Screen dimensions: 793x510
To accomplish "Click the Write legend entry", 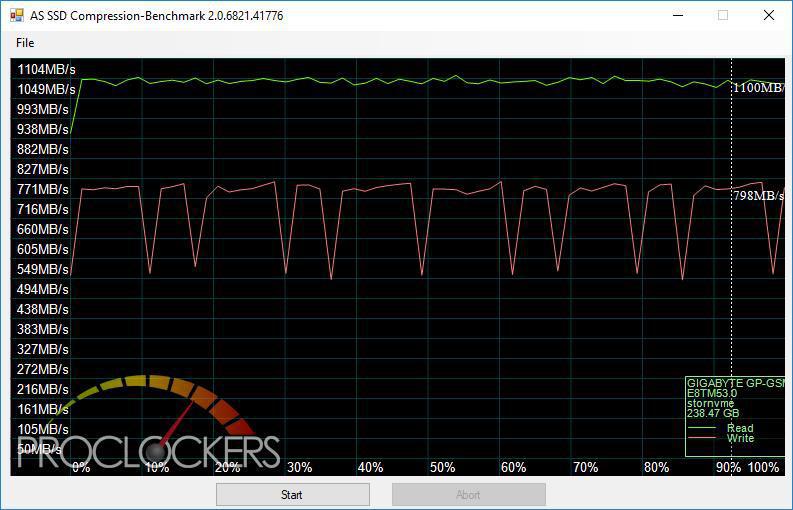I will (x=740, y=438).
